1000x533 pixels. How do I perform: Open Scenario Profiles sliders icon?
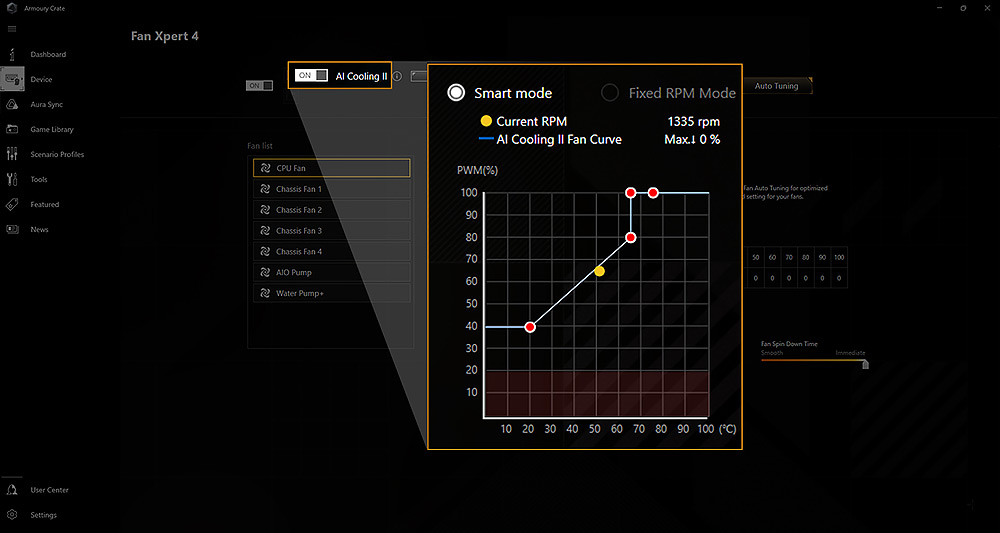click(x=12, y=154)
